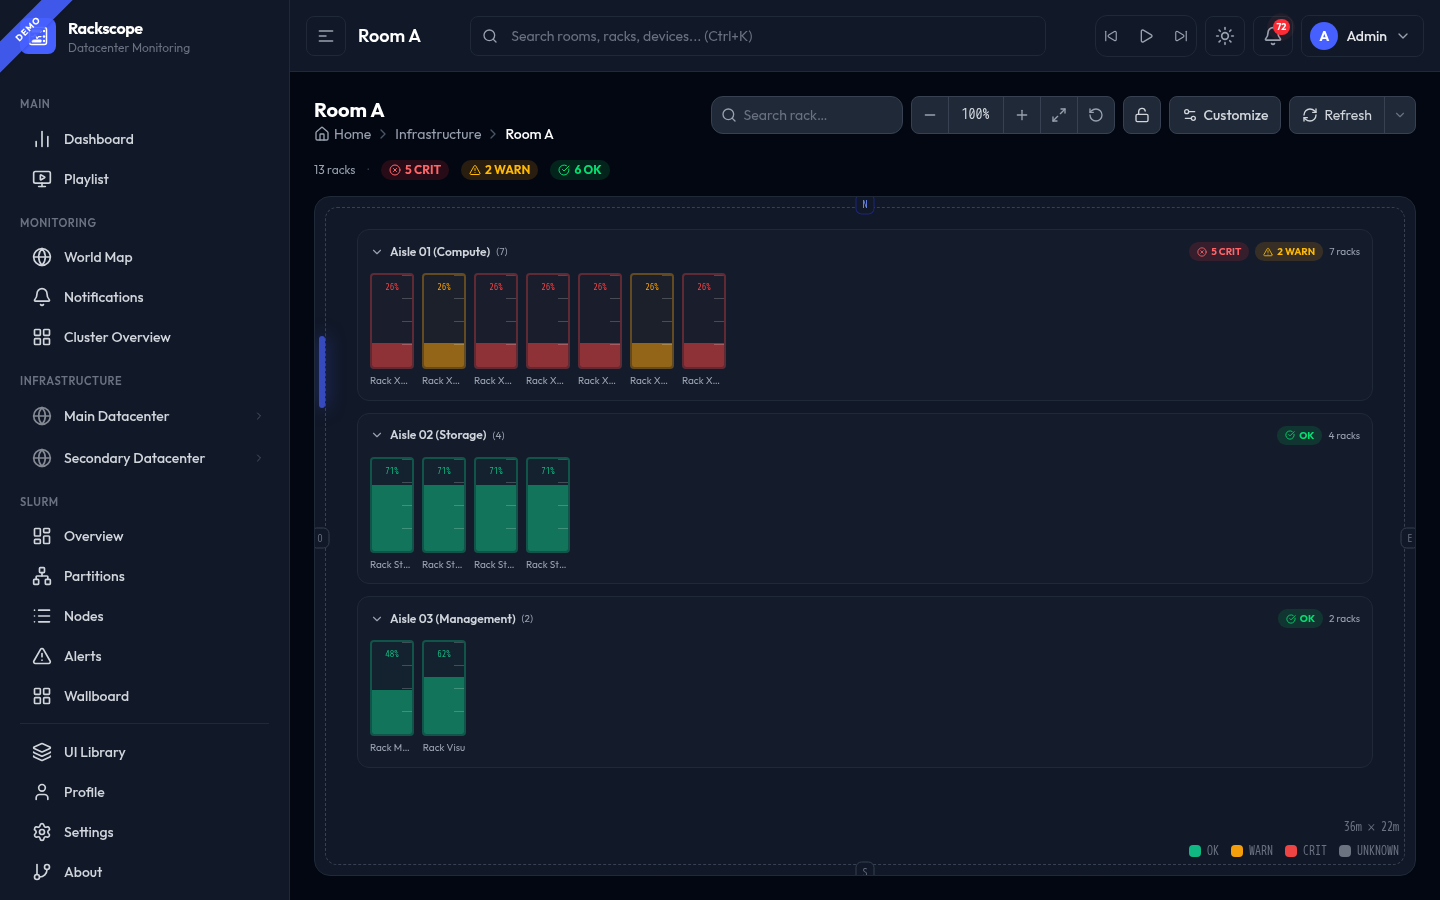Reset the zoom with the rotate icon
The image size is (1440, 900).
click(1096, 115)
